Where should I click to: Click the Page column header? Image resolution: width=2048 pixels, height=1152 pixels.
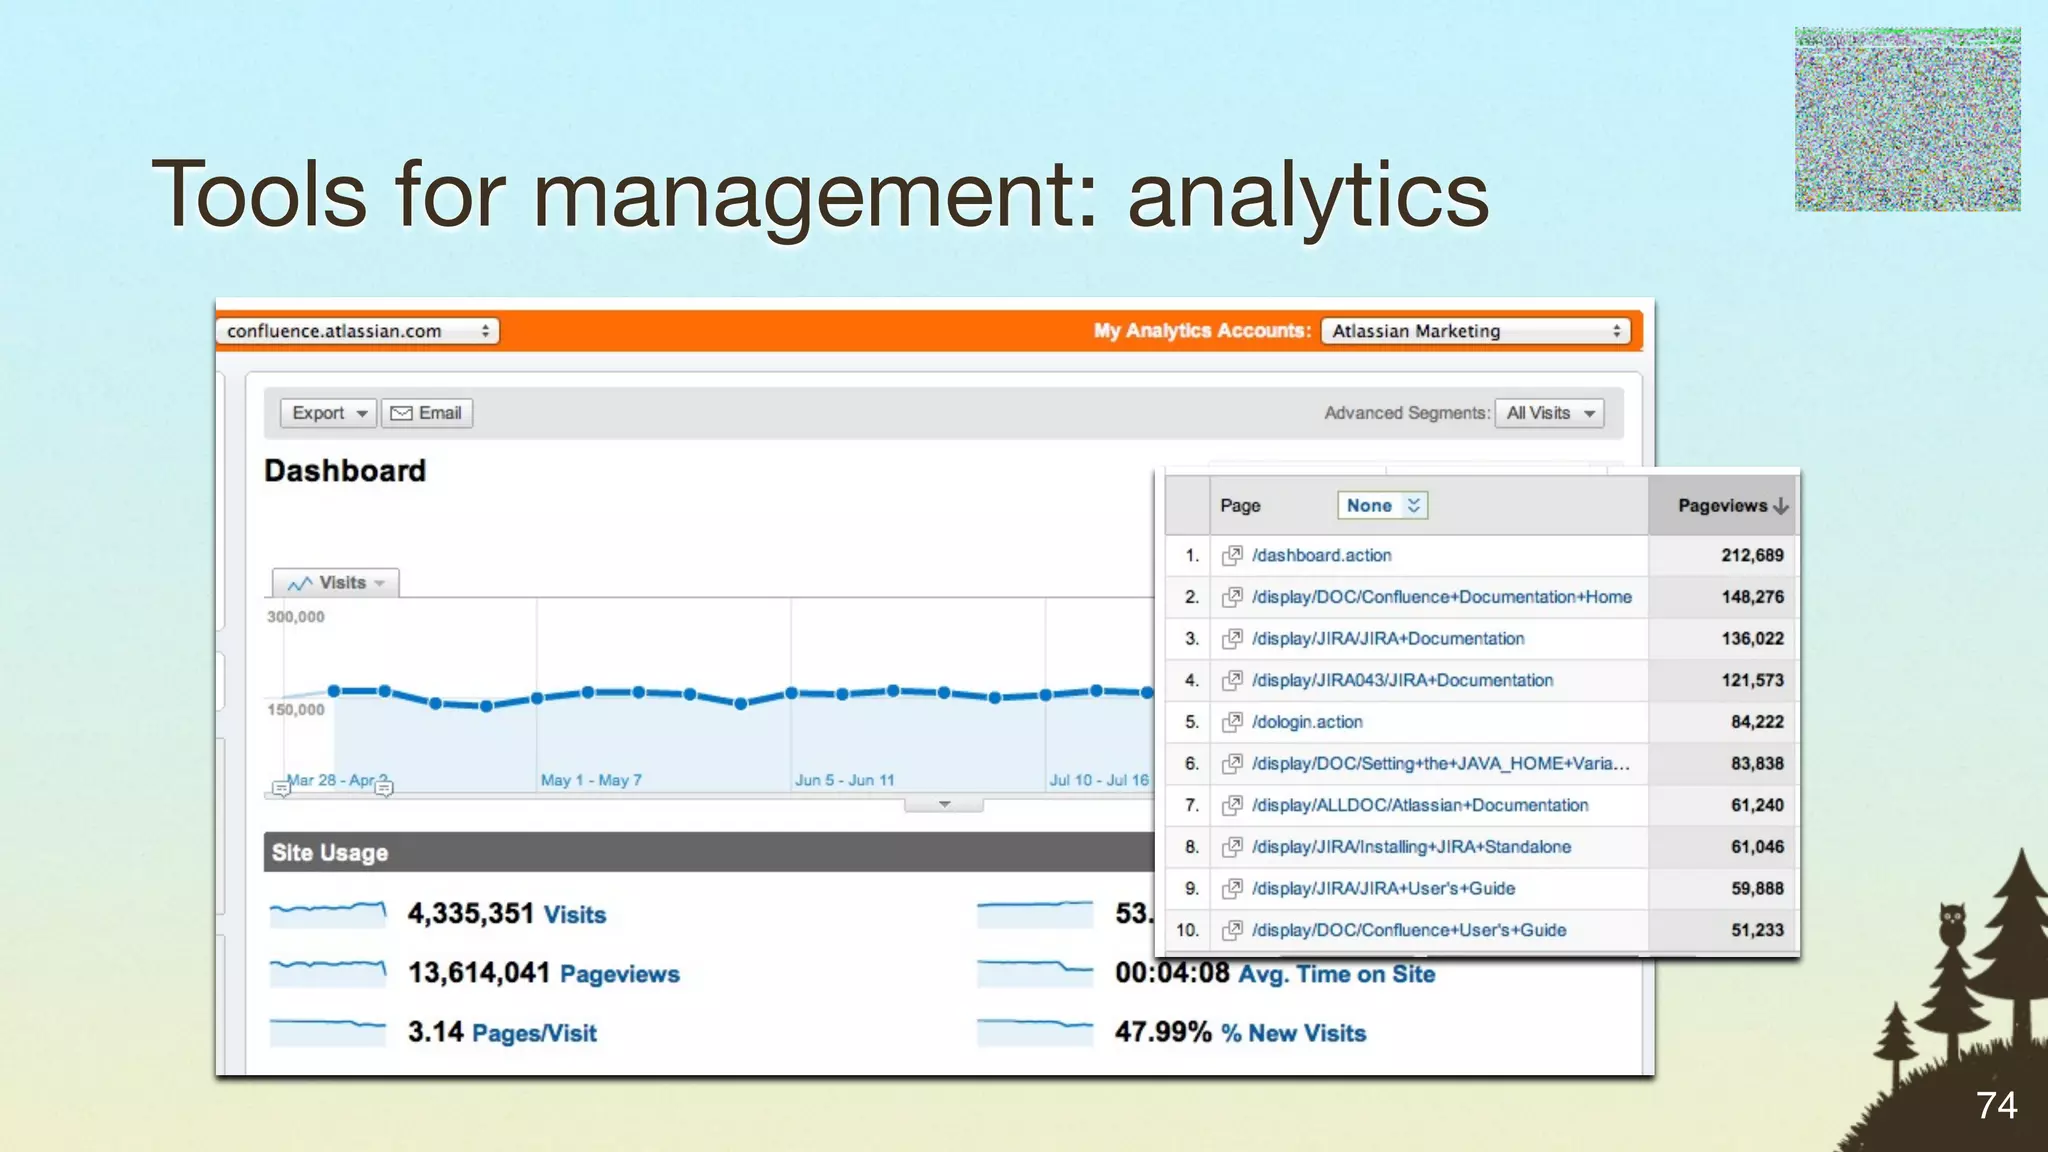click(1240, 506)
